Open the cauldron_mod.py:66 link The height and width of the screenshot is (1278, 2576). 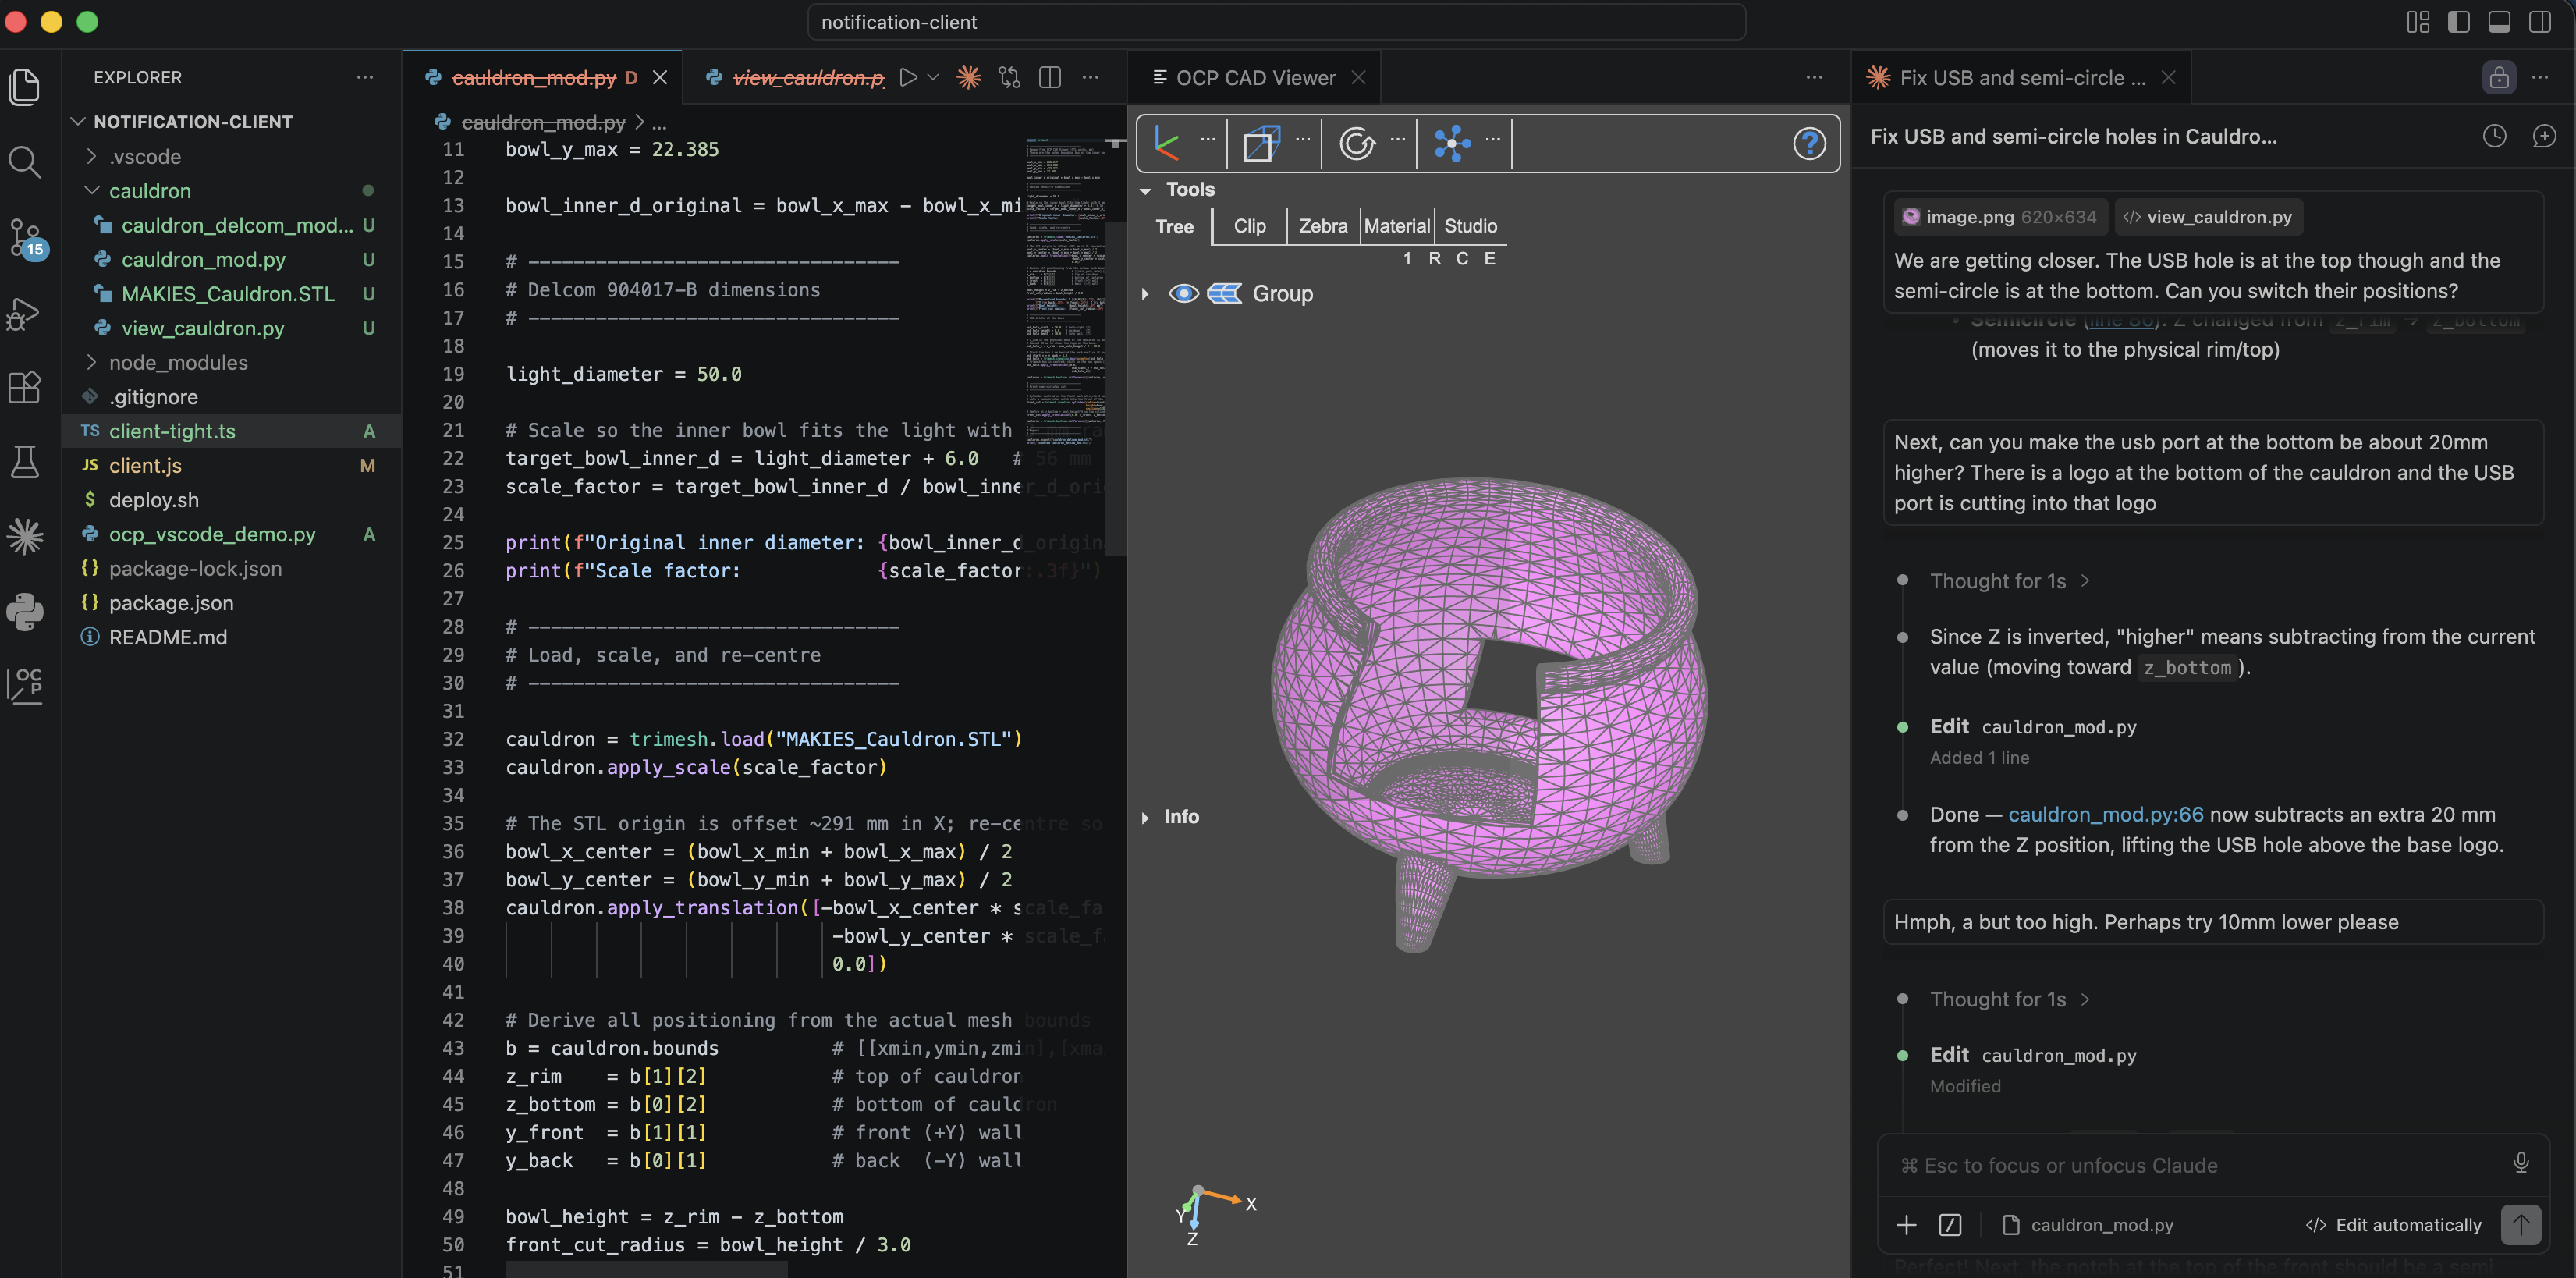pyautogui.click(x=2105, y=814)
